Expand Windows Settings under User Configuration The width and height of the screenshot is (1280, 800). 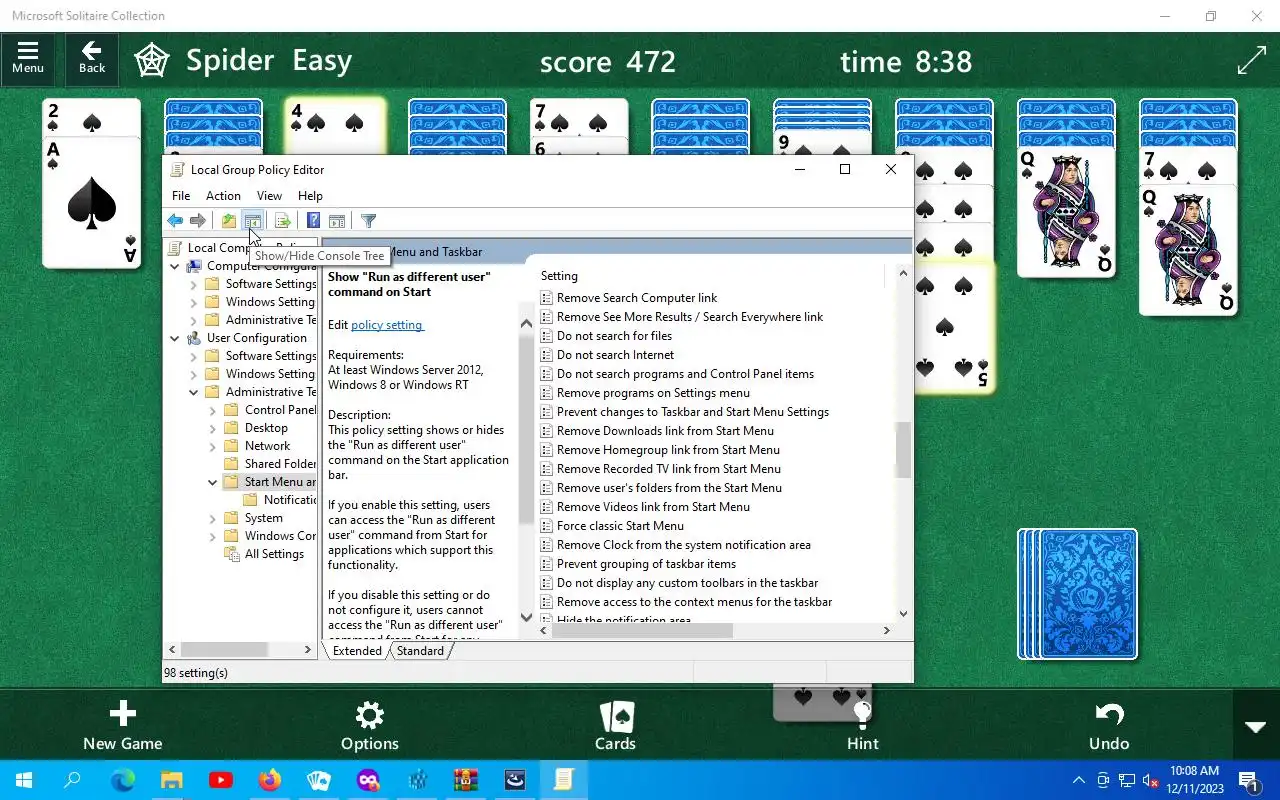pos(194,374)
